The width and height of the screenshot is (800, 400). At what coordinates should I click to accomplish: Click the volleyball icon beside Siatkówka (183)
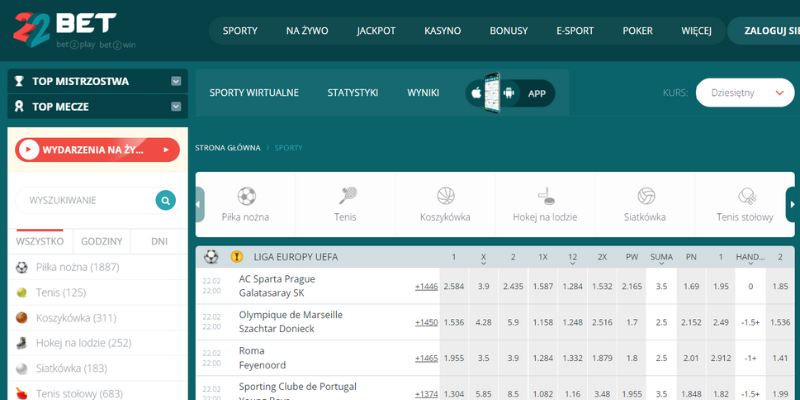coord(21,368)
